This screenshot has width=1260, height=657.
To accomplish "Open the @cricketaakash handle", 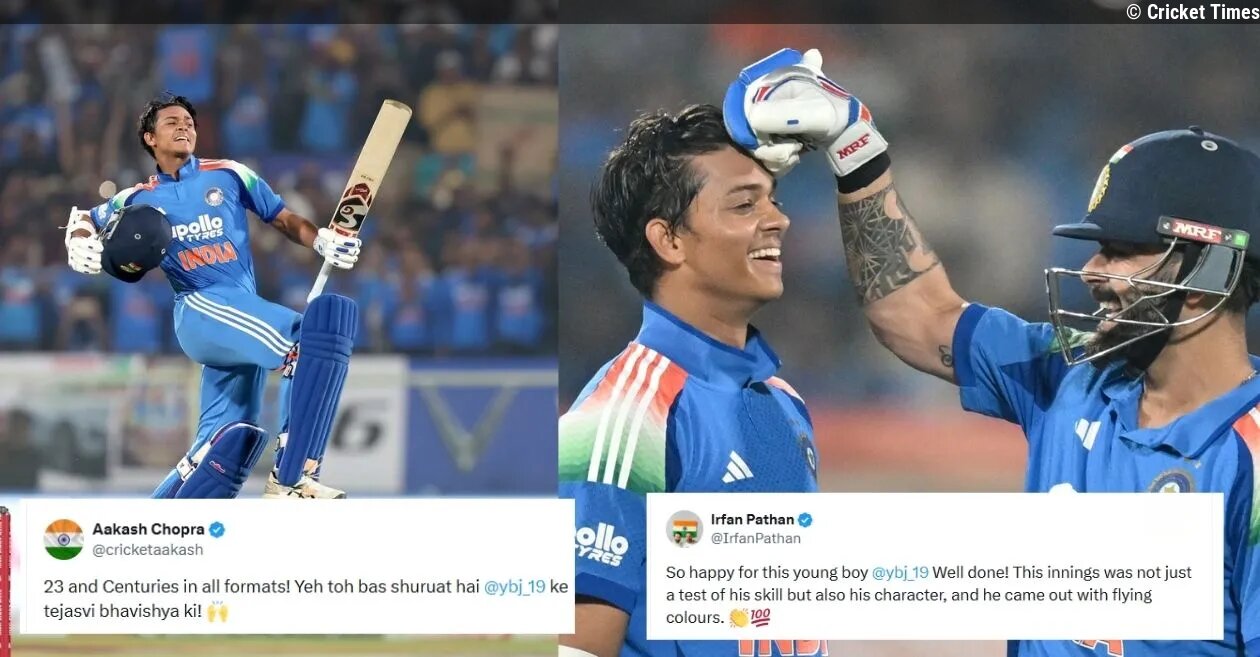I will (x=147, y=549).
